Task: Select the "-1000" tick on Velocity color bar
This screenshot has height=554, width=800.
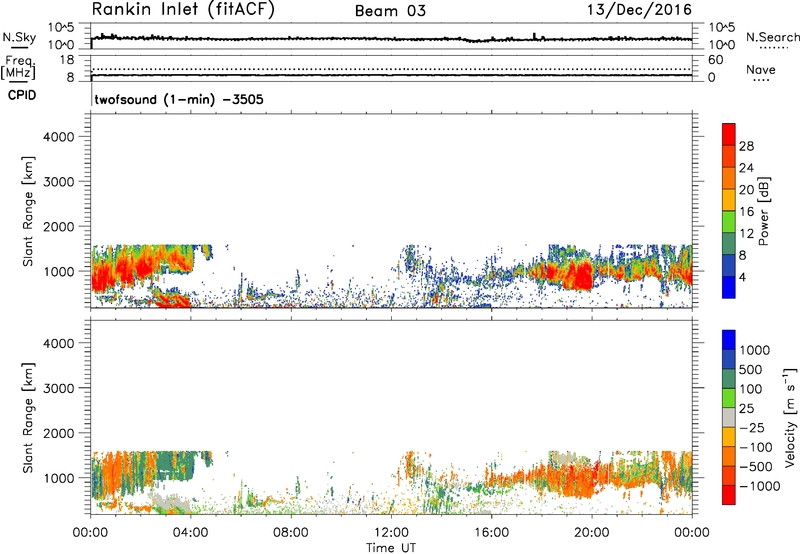Action: click(759, 486)
